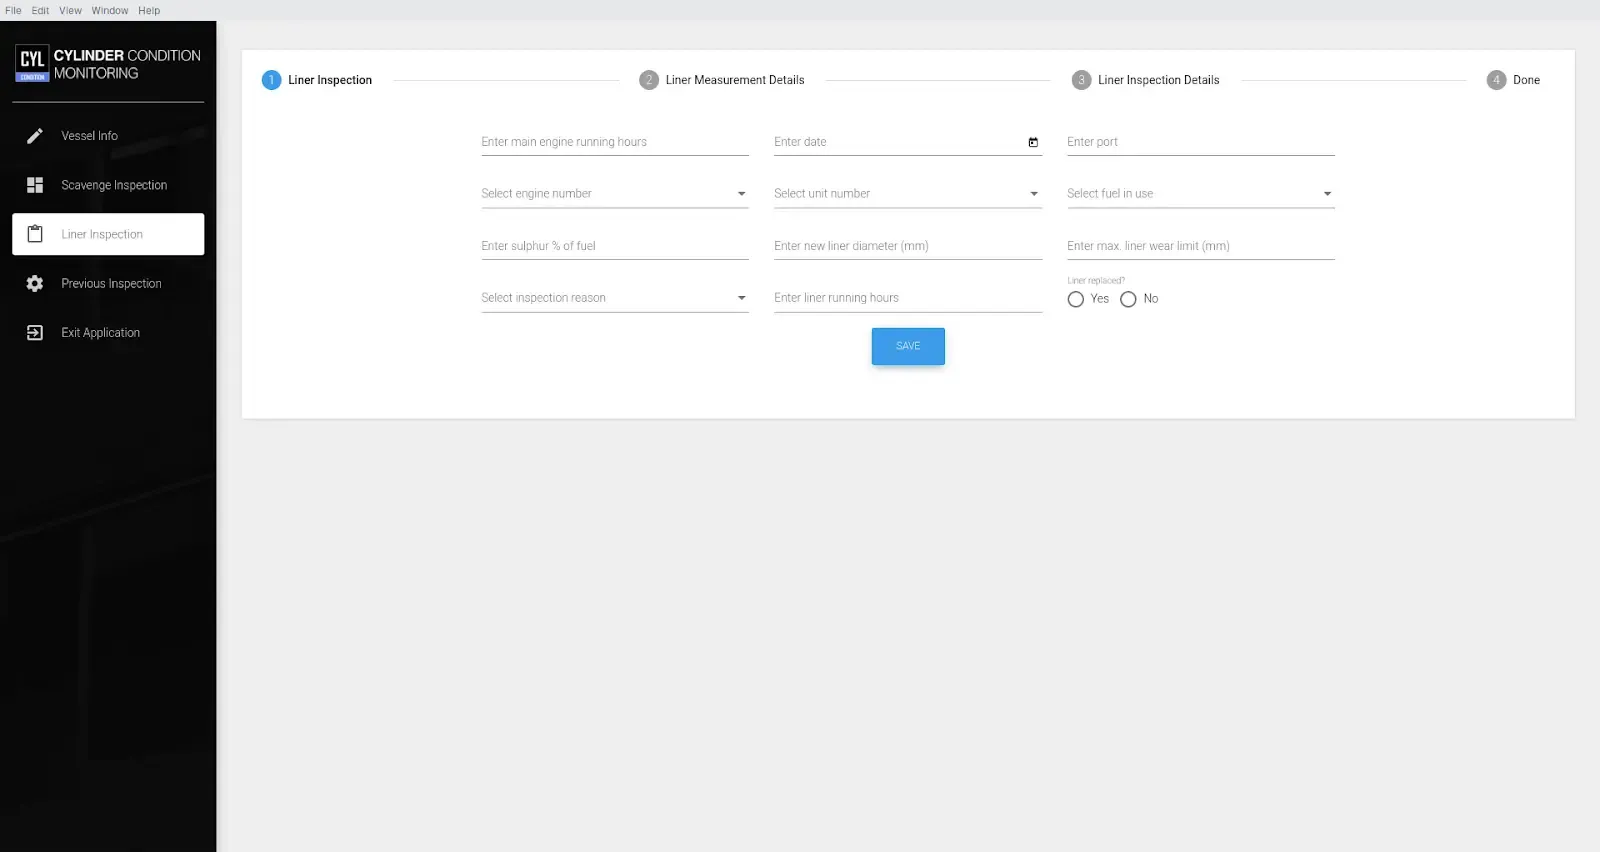
Task: Open the calendar date picker icon
Action: tap(1033, 142)
